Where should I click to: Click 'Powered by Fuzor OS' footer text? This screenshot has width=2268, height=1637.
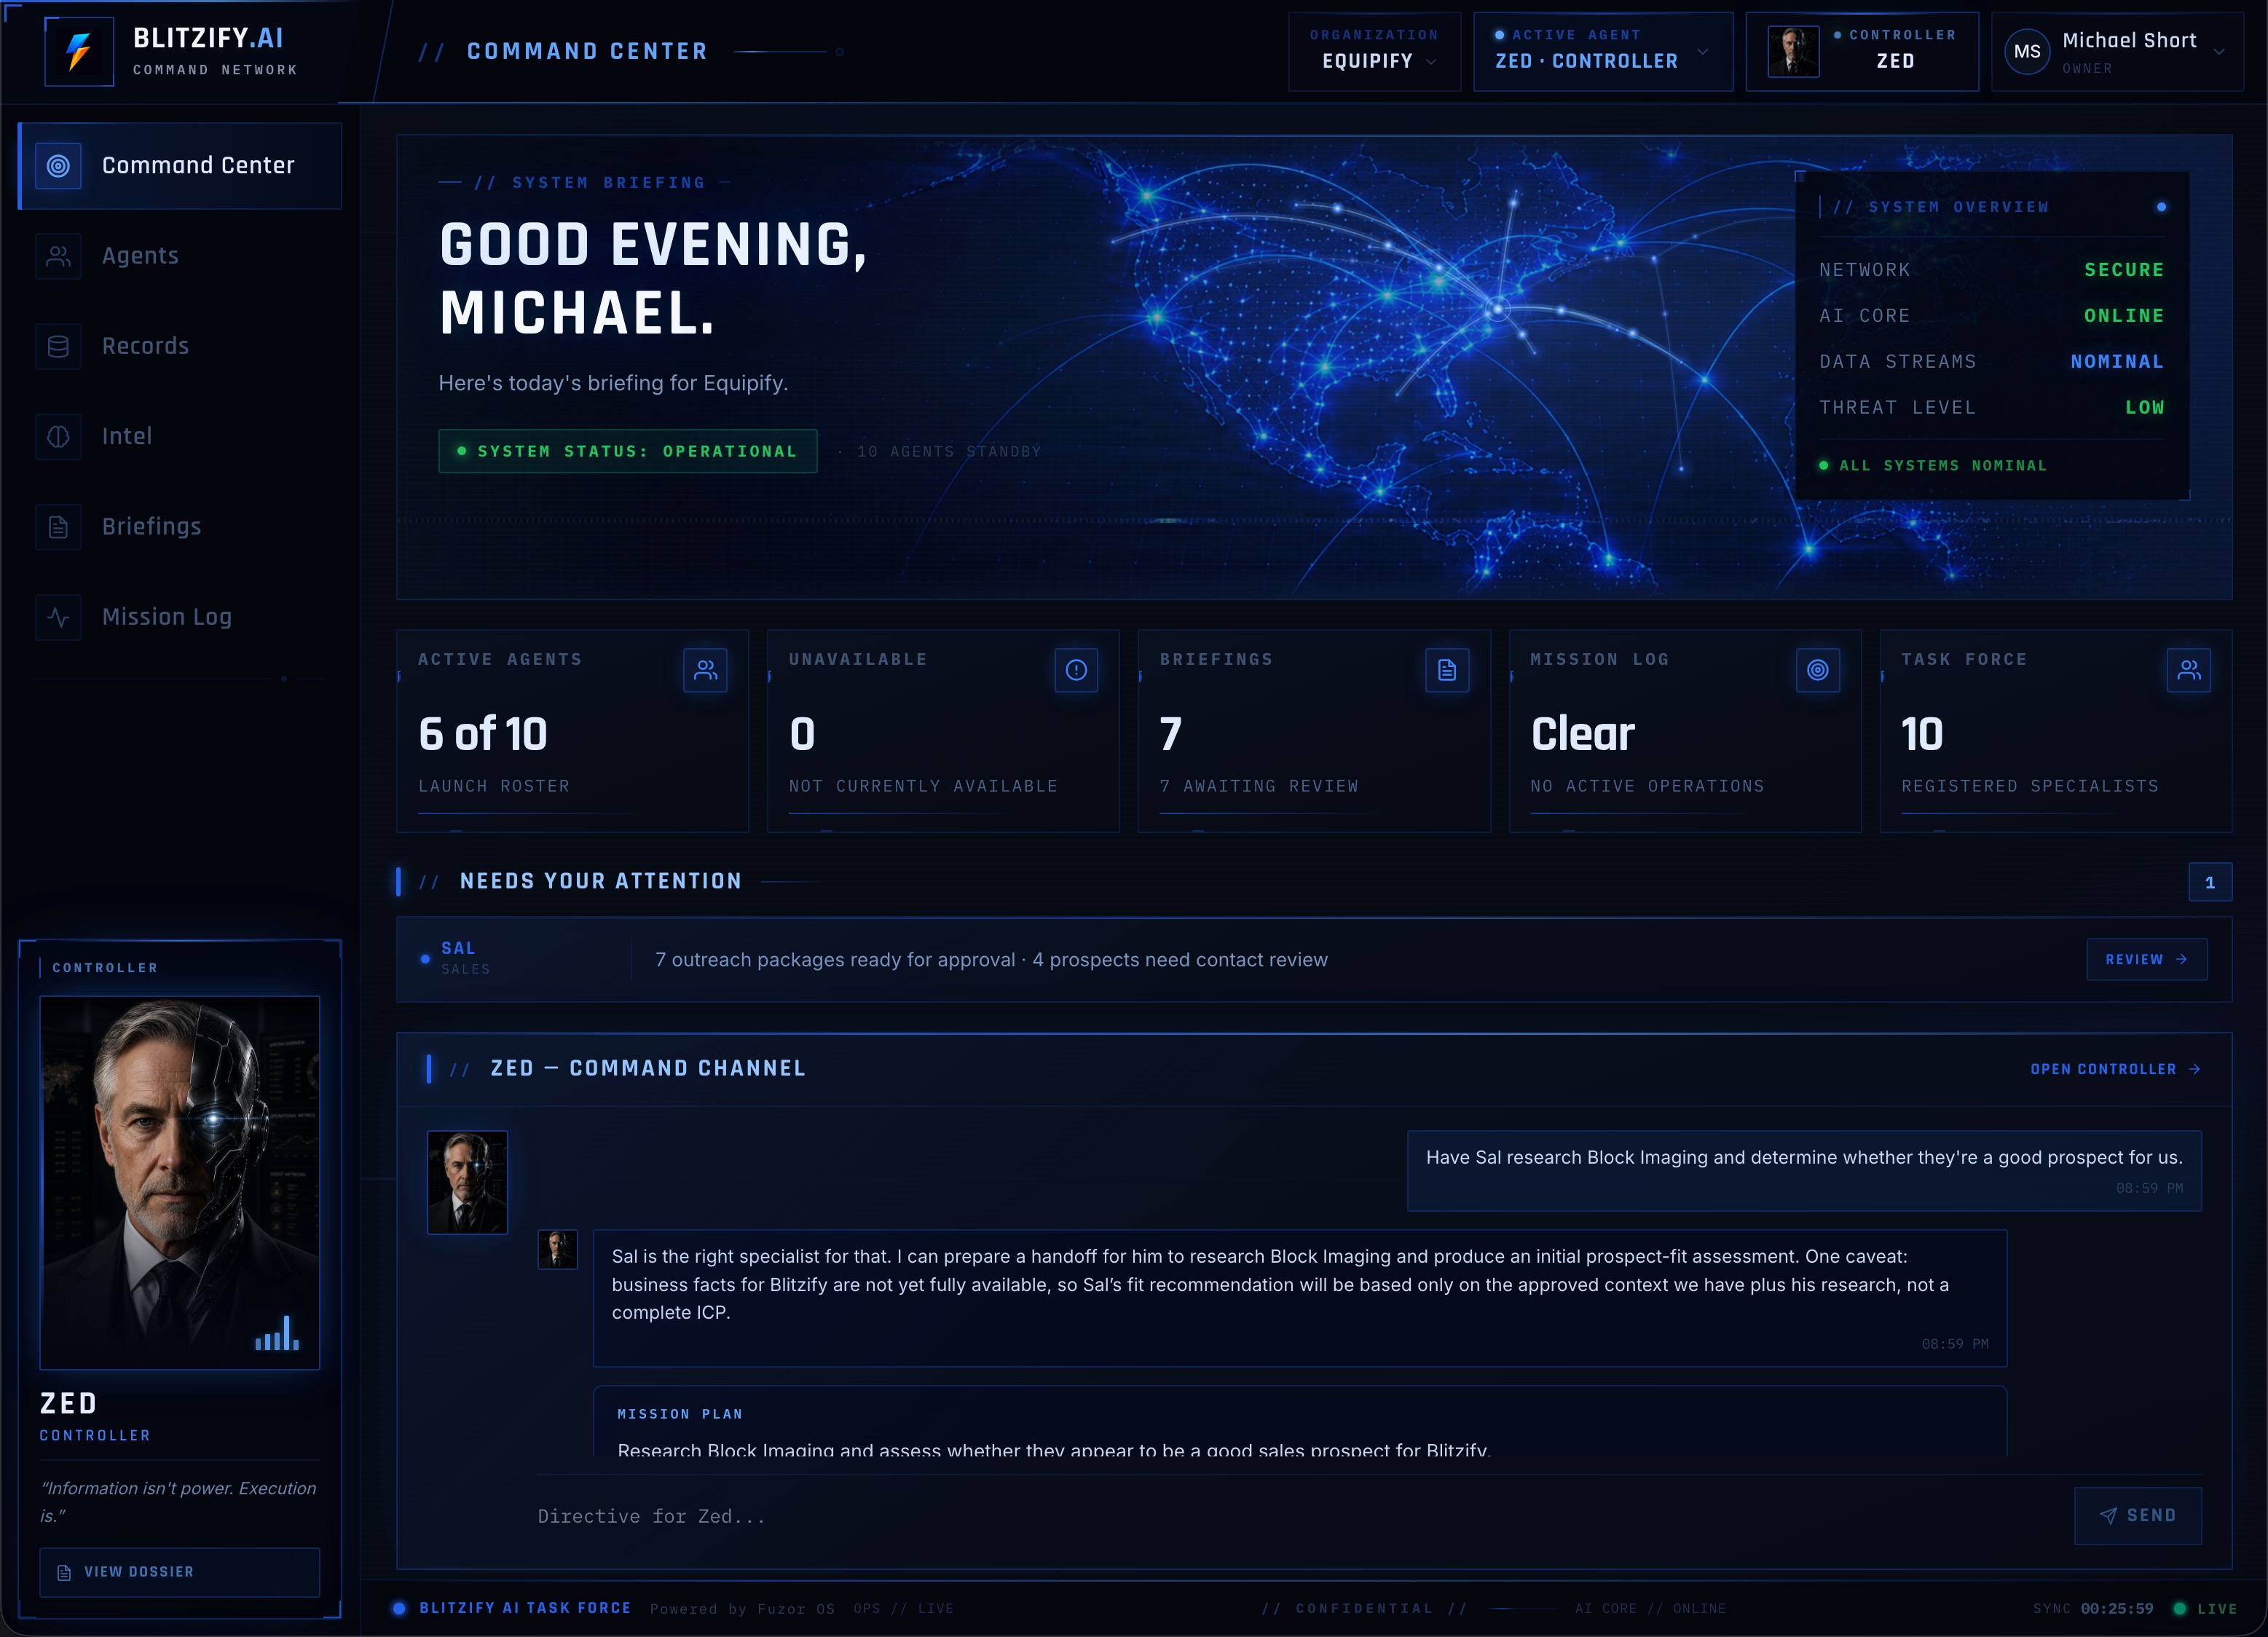[x=742, y=1609]
